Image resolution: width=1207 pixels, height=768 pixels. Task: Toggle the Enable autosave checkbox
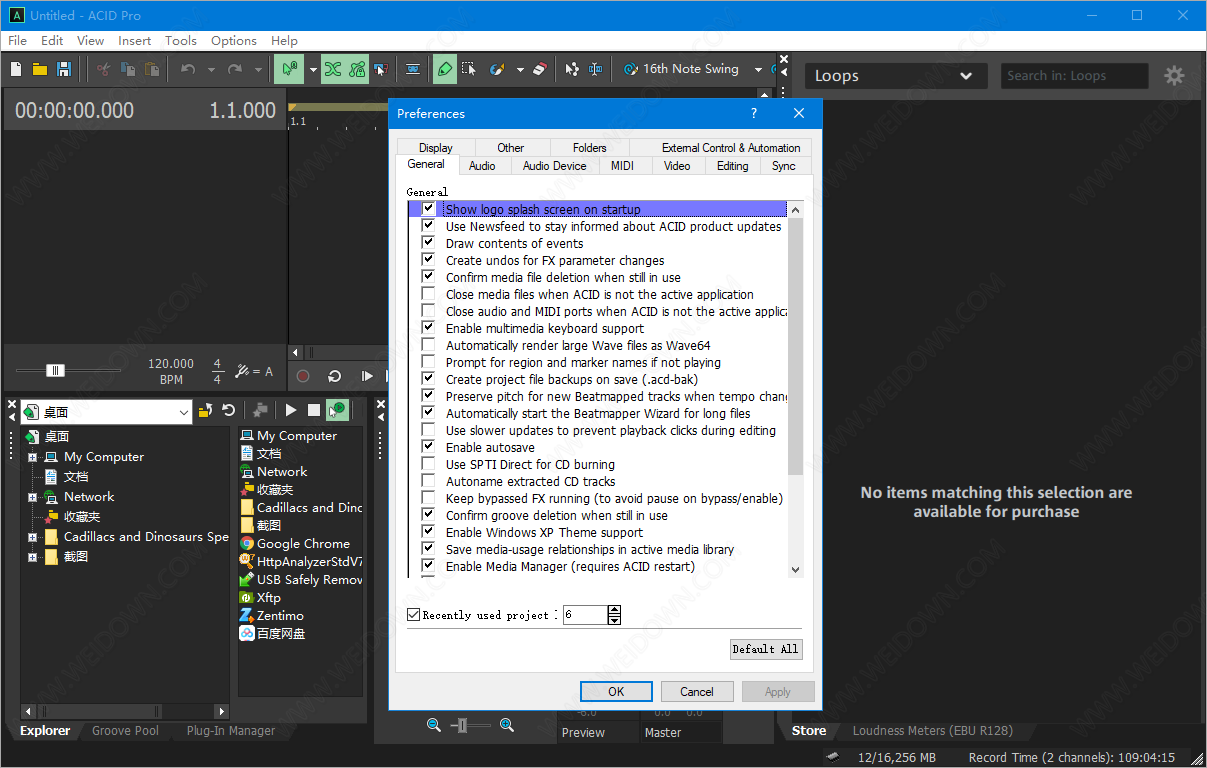(x=428, y=447)
